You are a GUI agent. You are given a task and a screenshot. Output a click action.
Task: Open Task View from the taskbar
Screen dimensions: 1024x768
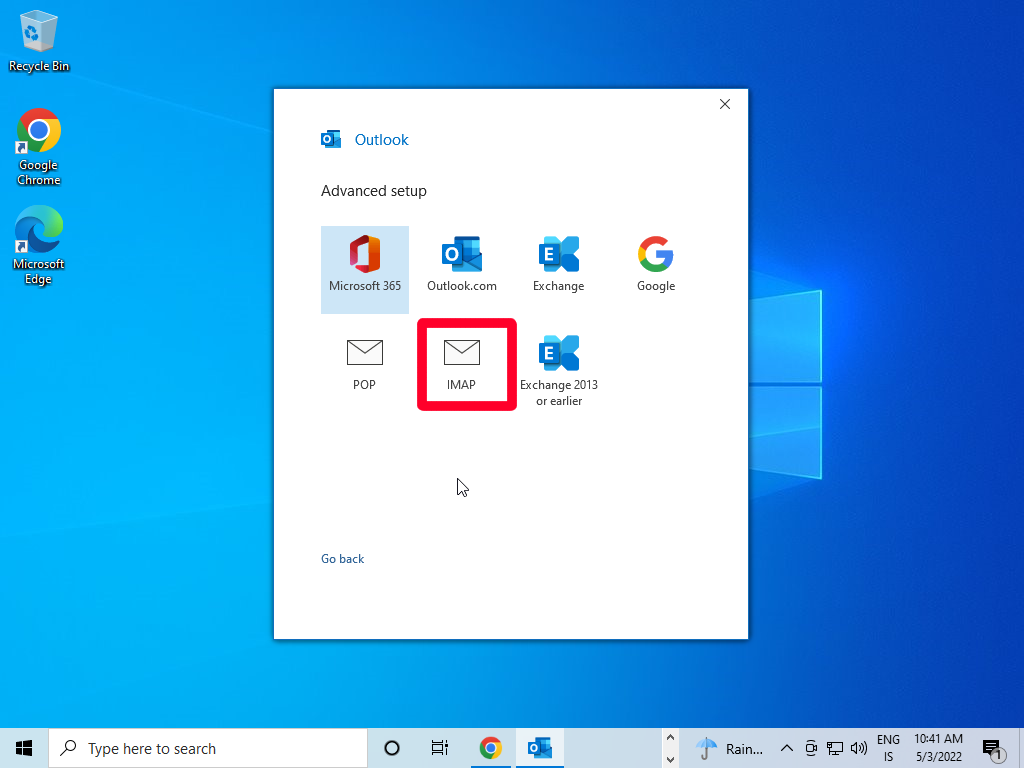click(439, 748)
